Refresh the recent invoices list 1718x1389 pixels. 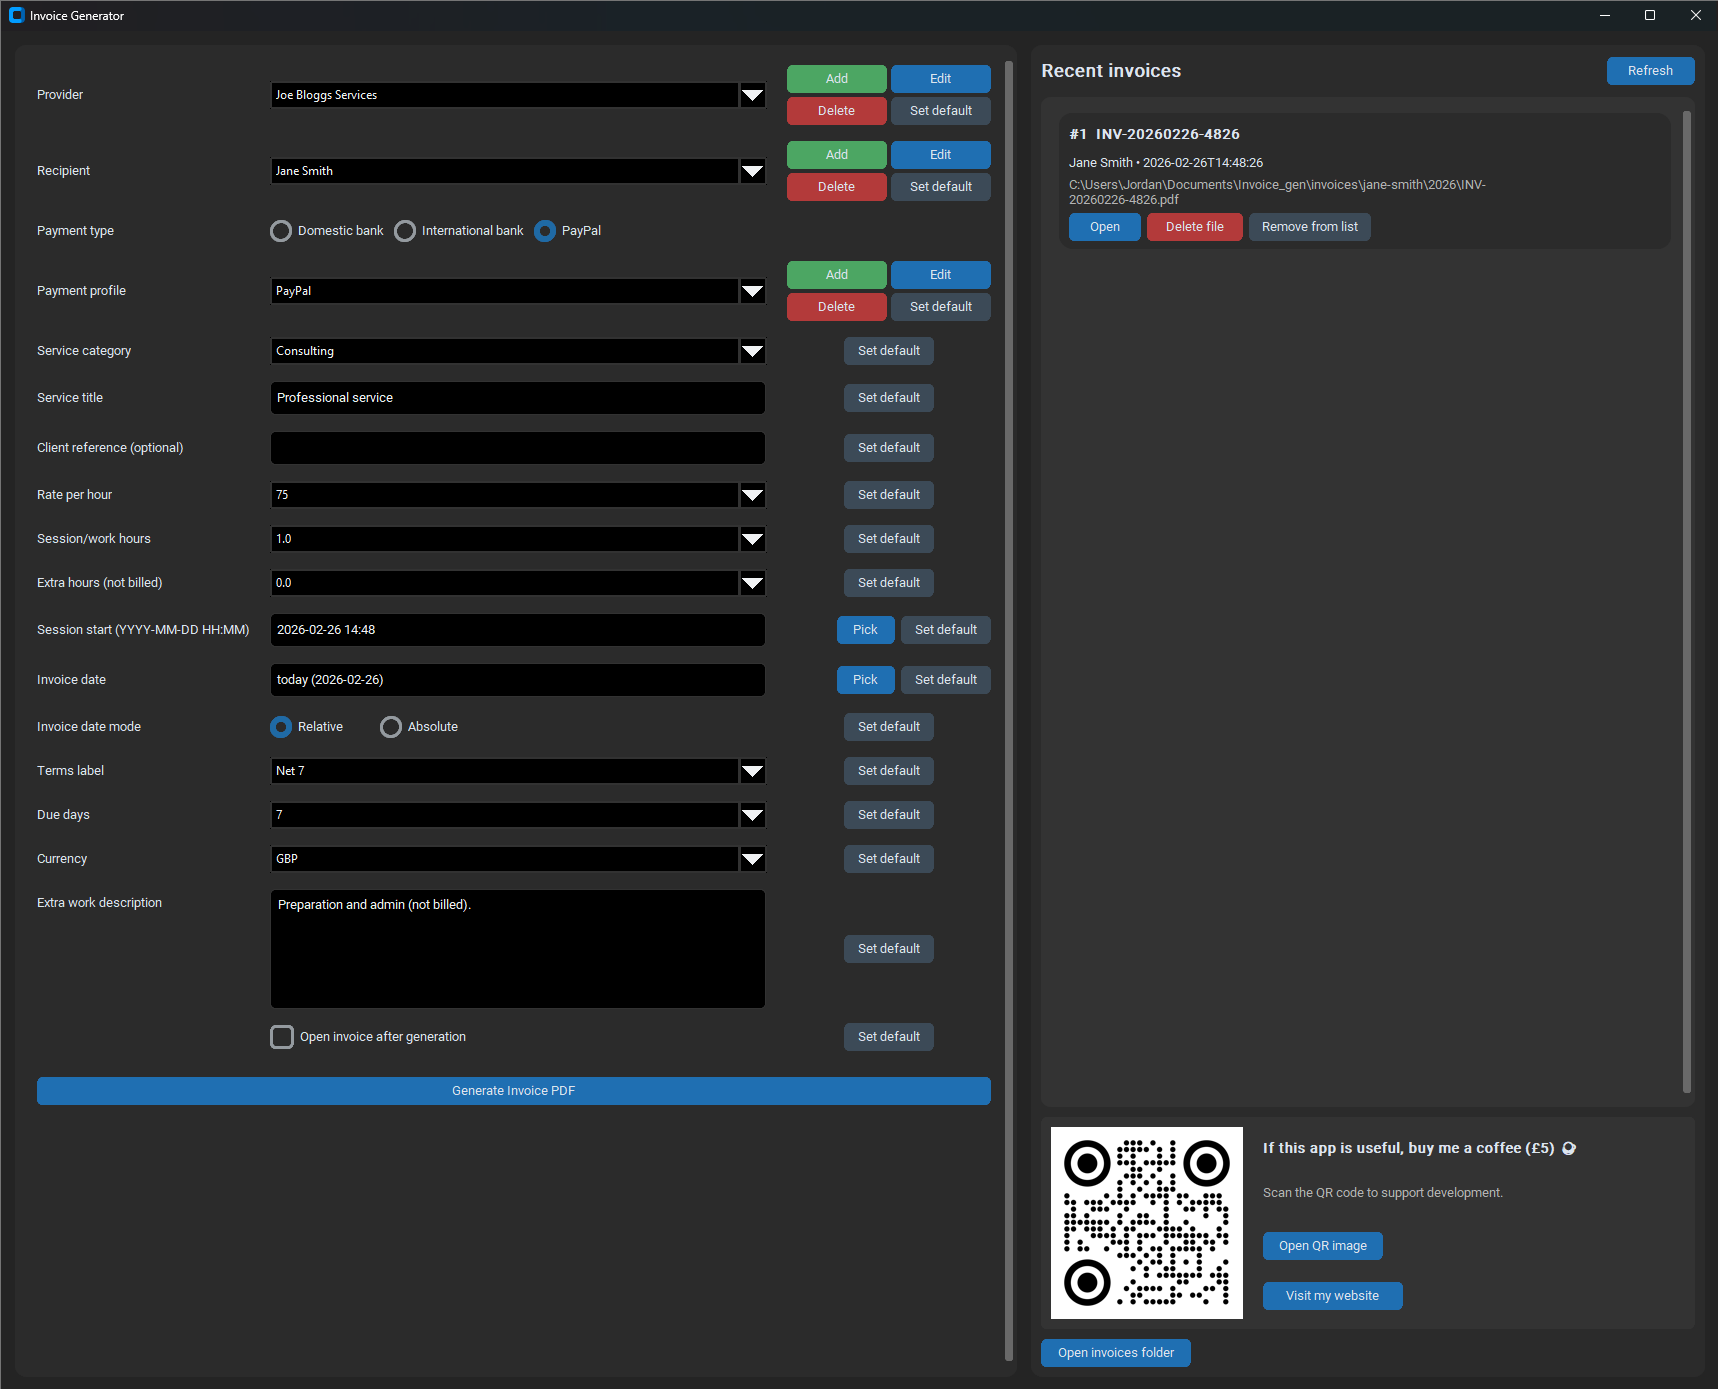(x=1650, y=70)
